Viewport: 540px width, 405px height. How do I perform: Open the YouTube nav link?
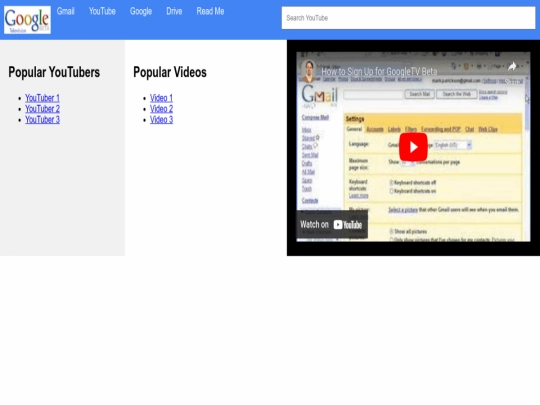point(102,11)
